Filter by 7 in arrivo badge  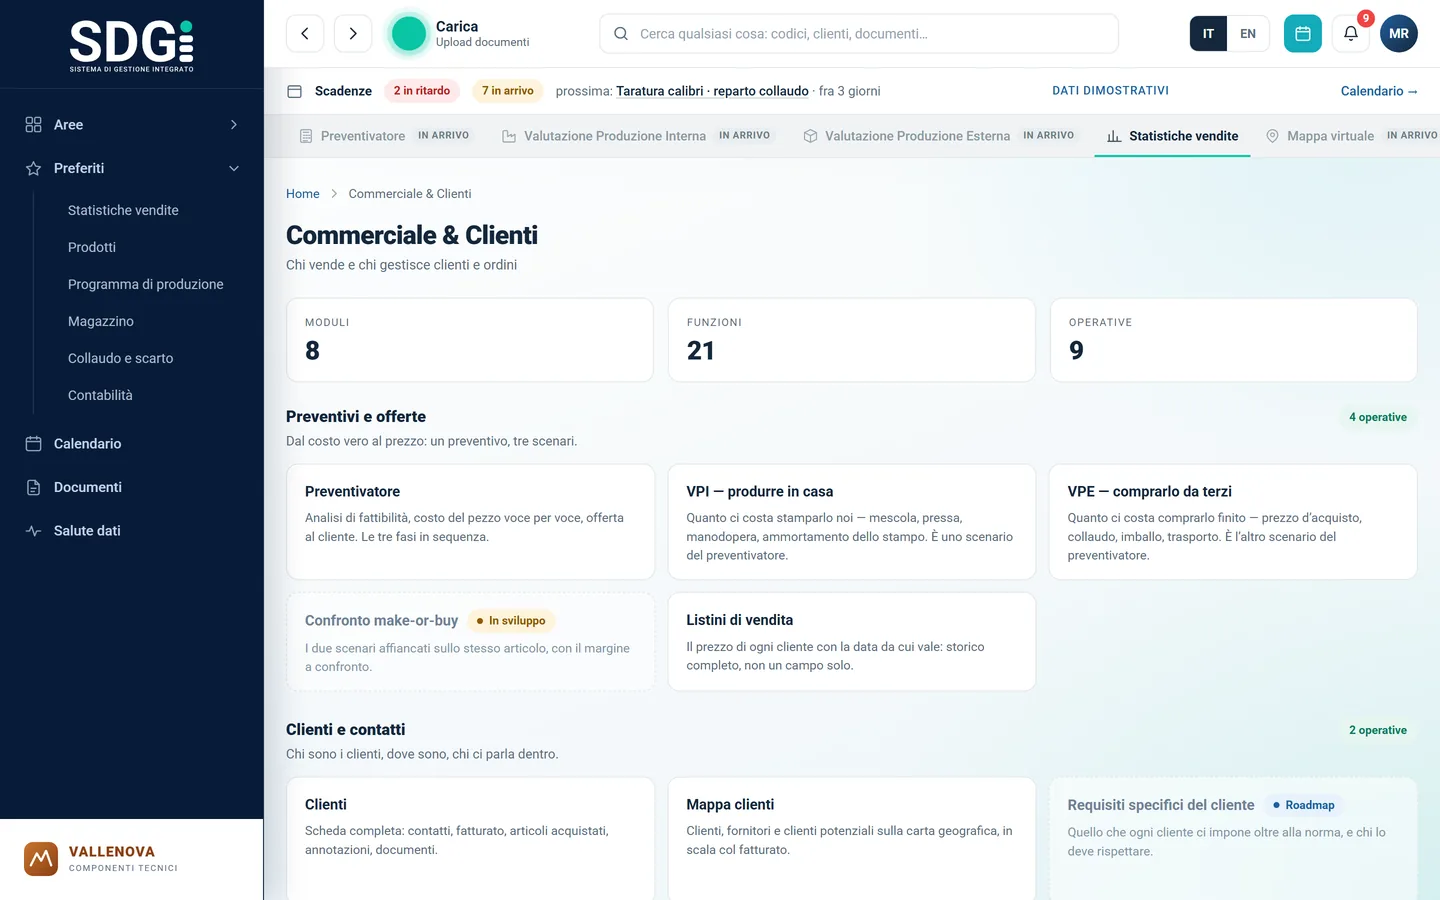[x=508, y=91]
